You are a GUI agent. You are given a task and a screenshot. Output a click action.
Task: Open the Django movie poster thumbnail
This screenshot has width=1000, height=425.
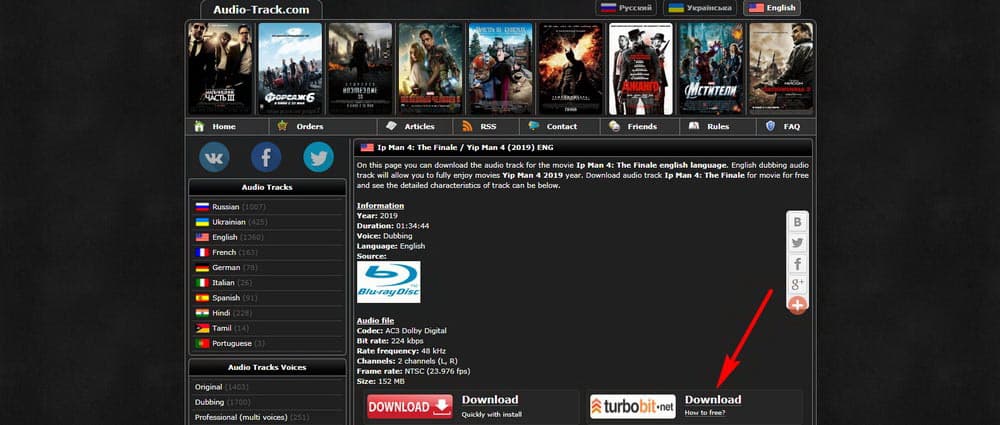pyautogui.click(x=640, y=69)
